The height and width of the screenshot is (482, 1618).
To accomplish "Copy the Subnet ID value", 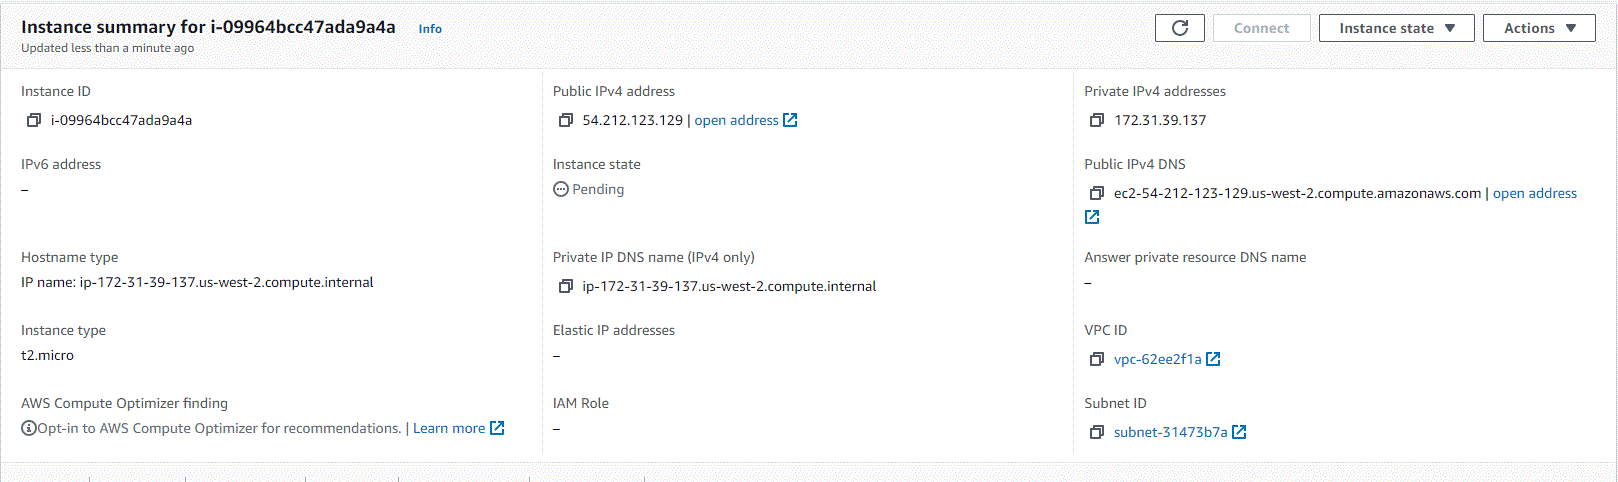I will coord(1097,432).
